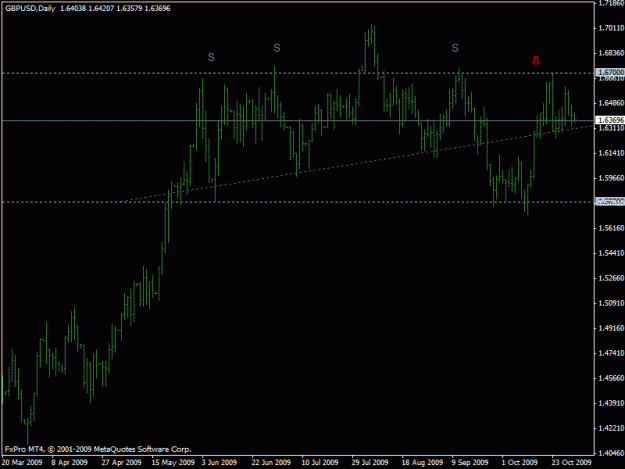Click the 15 May 2009 date label
This screenshot has width=625, height=469.
173,462
